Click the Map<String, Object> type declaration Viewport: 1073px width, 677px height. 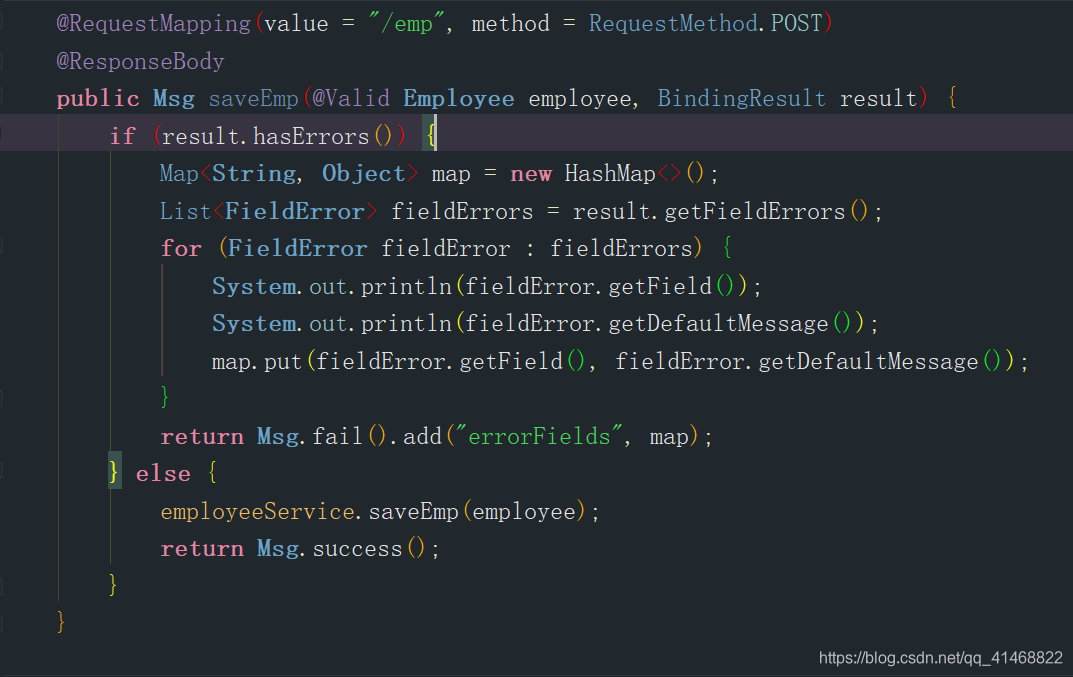pyautogui.click(x=289, y=174)
